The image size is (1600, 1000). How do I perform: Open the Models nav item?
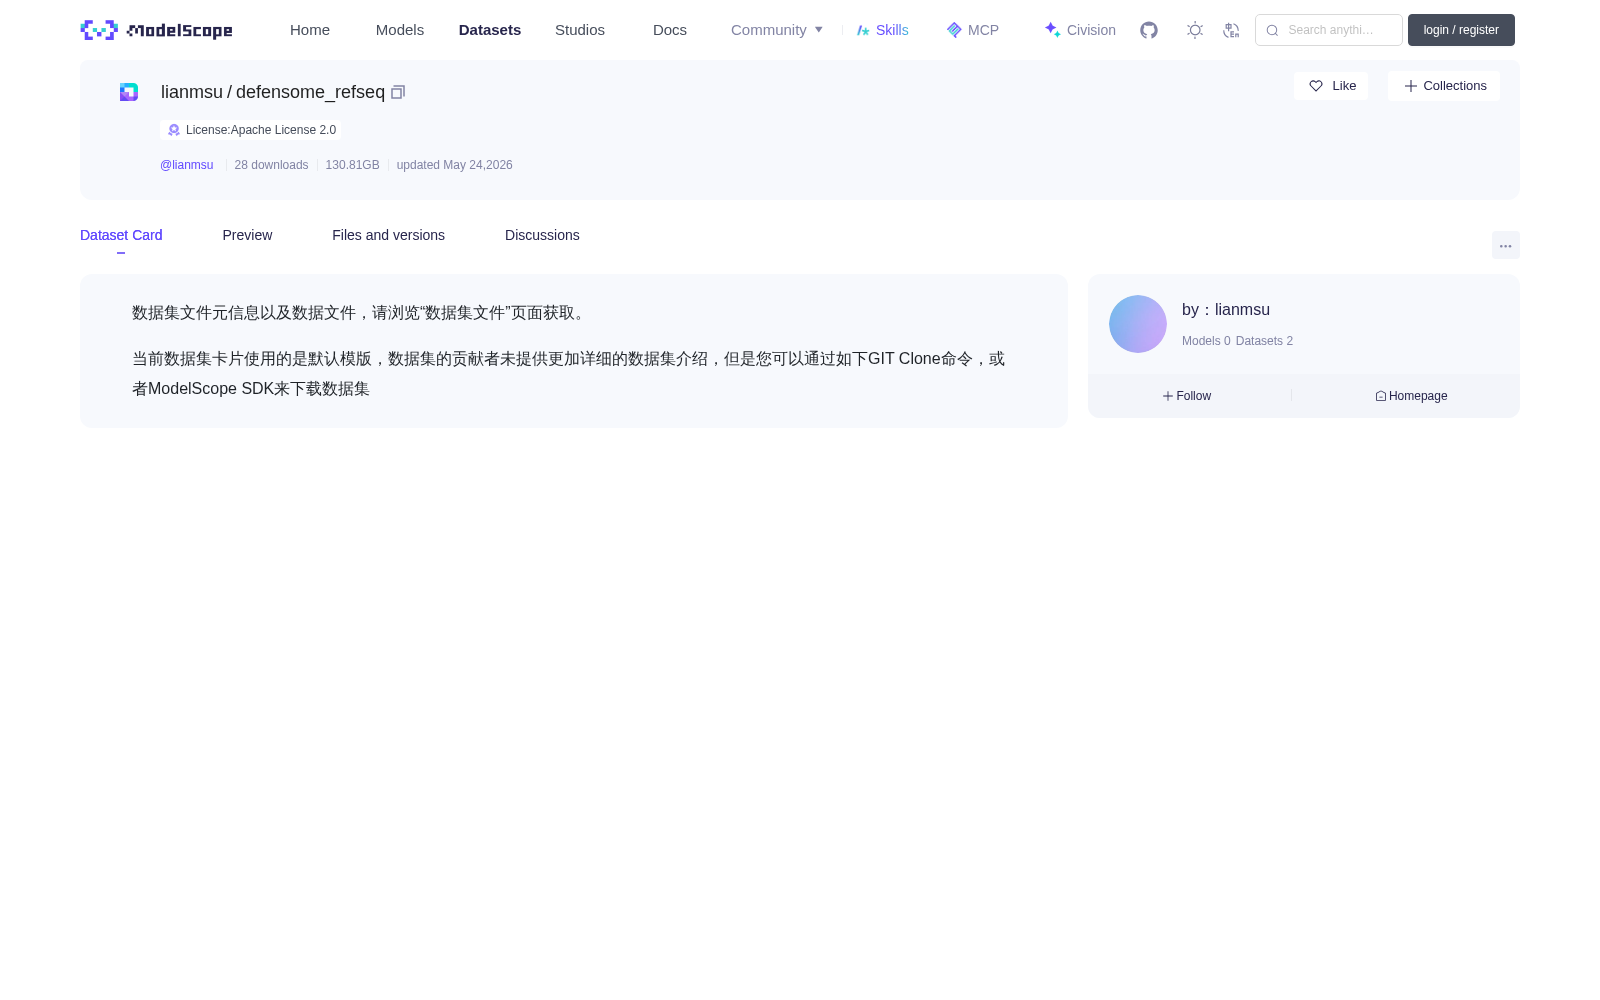click(x=400, y=30)
